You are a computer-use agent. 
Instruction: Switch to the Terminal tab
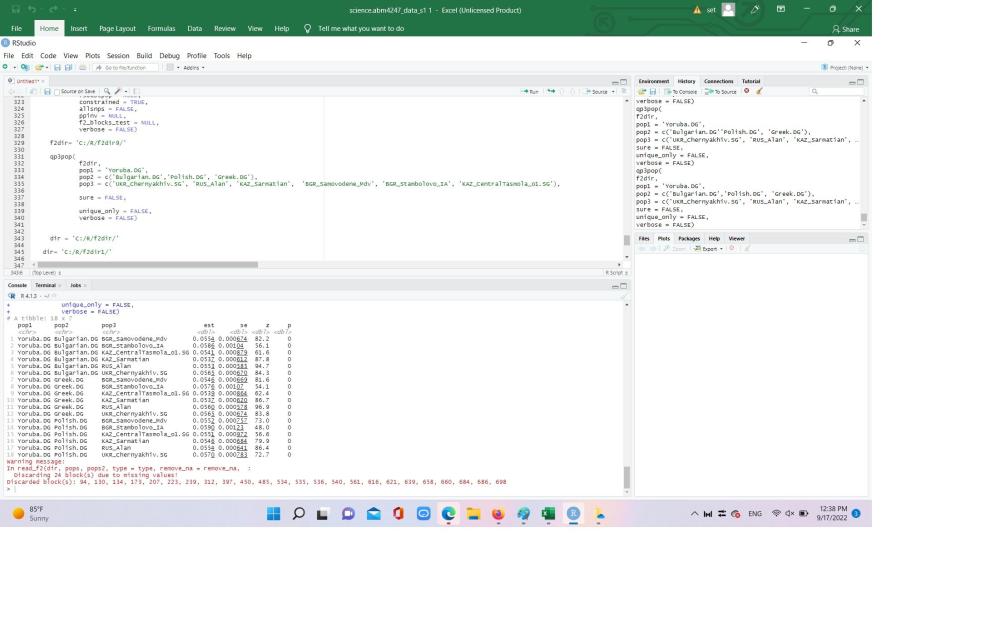click(x=46, y=285)
